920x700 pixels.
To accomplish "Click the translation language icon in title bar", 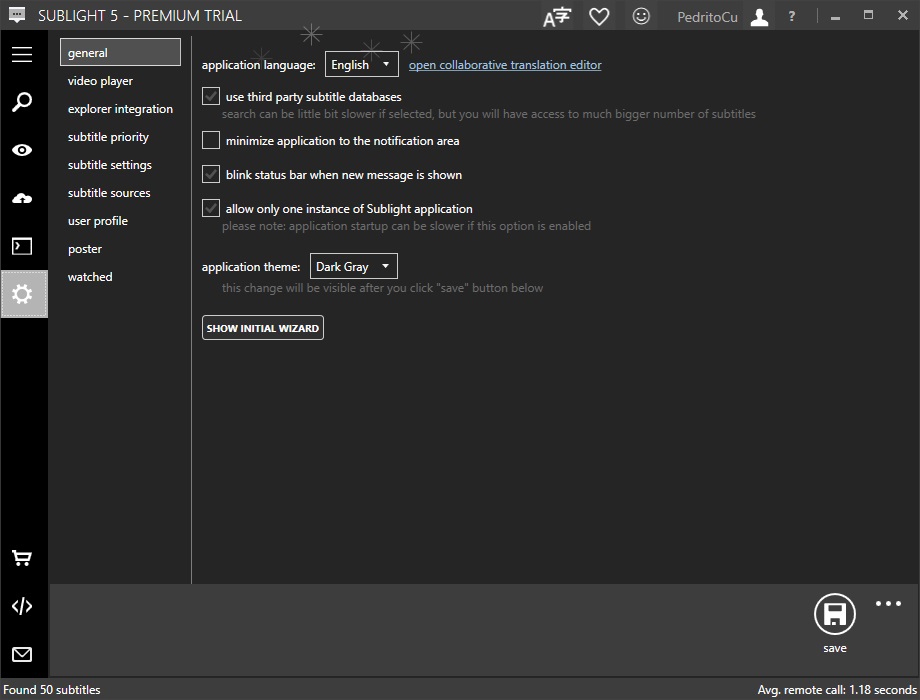I will click(557, 16).
